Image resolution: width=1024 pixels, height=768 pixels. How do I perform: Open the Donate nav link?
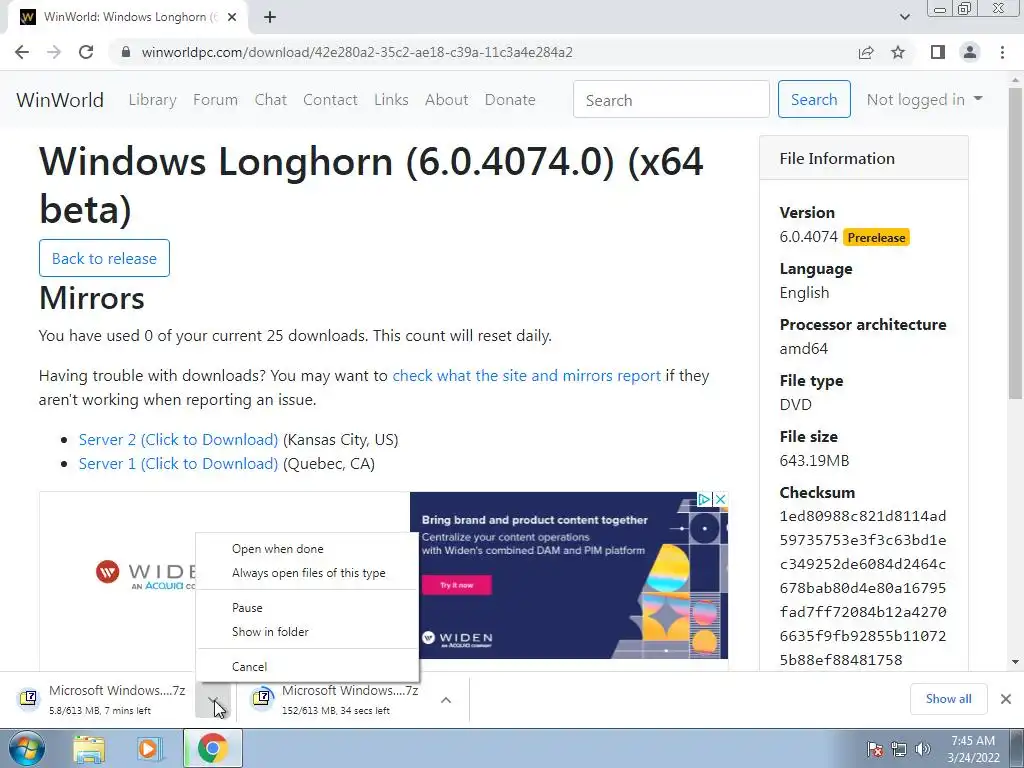click(x=510, y=100)
